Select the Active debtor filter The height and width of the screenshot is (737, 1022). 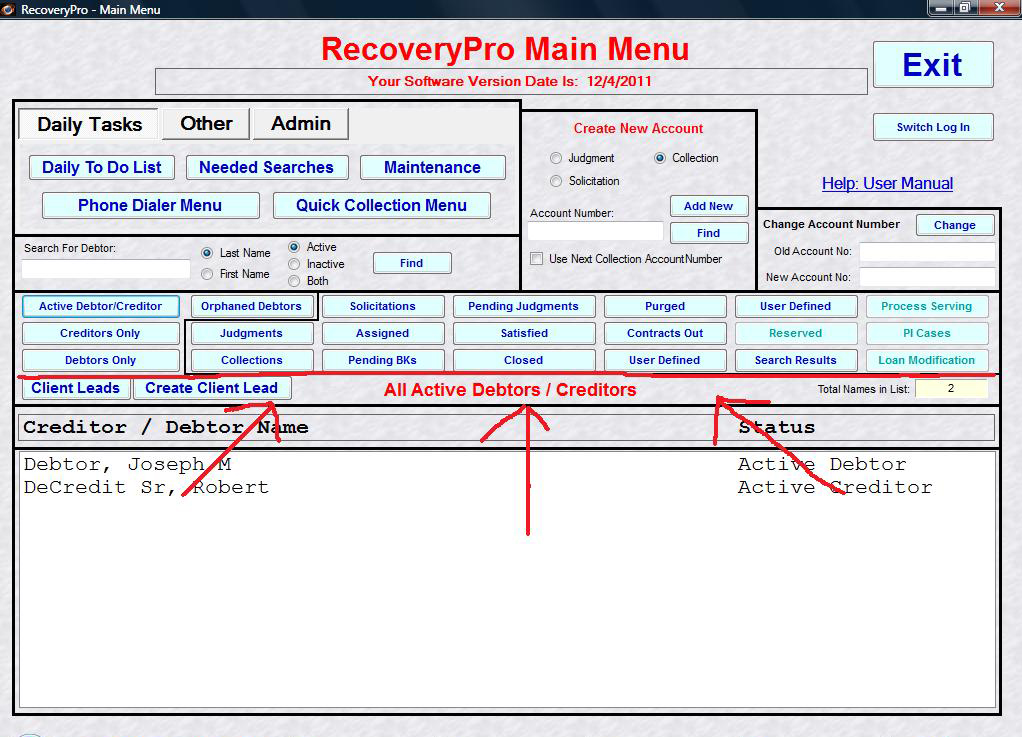pos(294,247)
